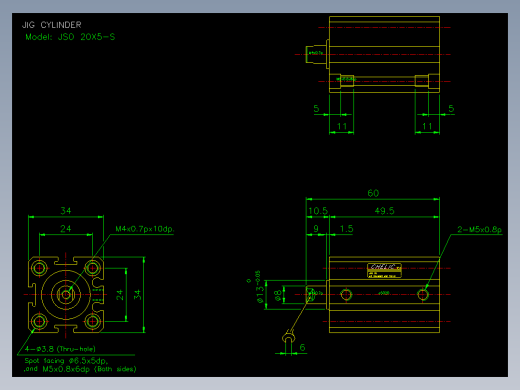This screenshot has width=520, height=390.
Task: Click the "9" rod length dimension
Action: 316,229
